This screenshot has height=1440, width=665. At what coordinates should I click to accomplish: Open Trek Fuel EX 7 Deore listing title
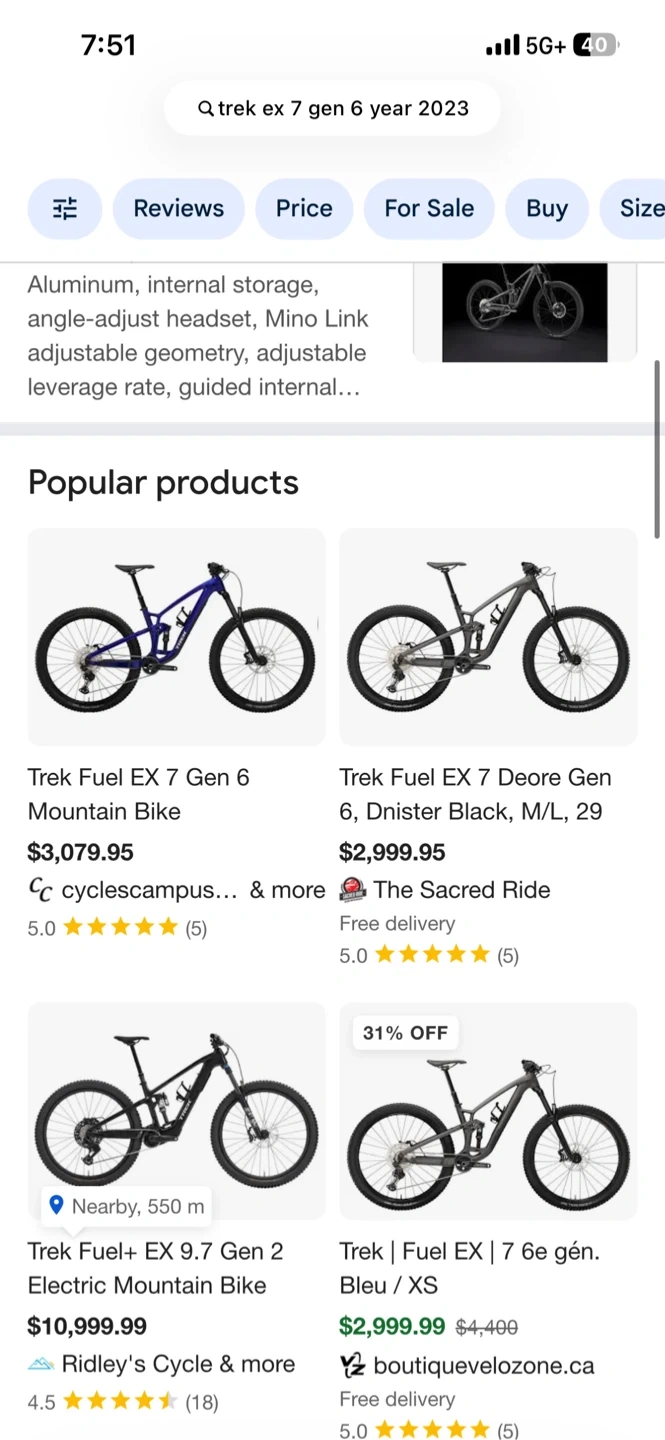[x=475, y=794]
